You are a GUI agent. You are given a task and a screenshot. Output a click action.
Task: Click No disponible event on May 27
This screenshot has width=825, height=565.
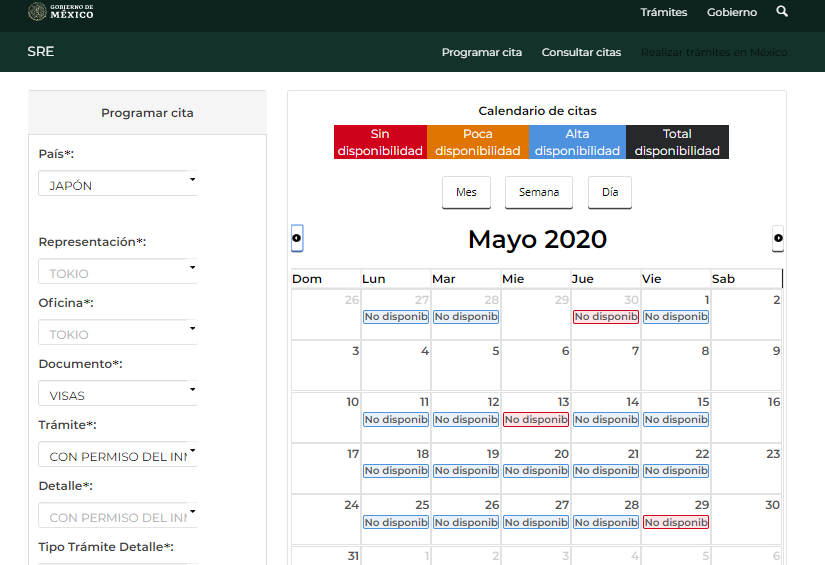pyautogui.click(x=536, y=522)
